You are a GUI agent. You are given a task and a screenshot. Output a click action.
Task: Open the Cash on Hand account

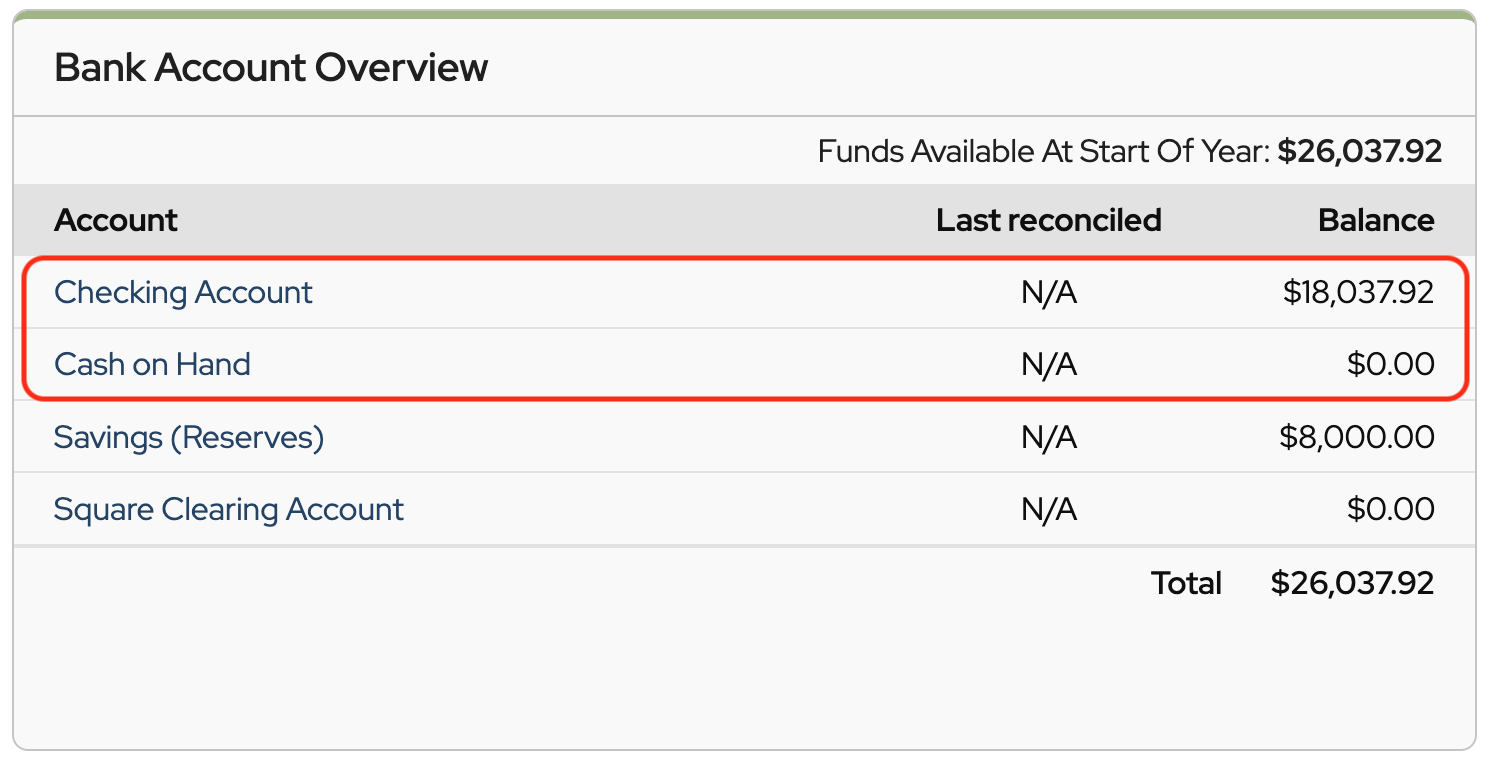click(152, 364)
